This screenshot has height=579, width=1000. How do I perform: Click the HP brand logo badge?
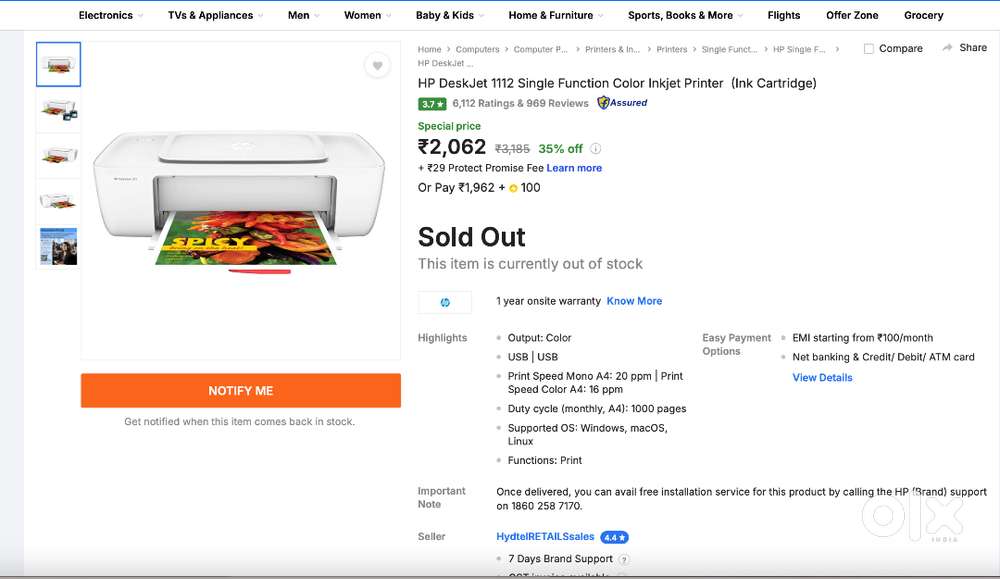tap(445, 301)
